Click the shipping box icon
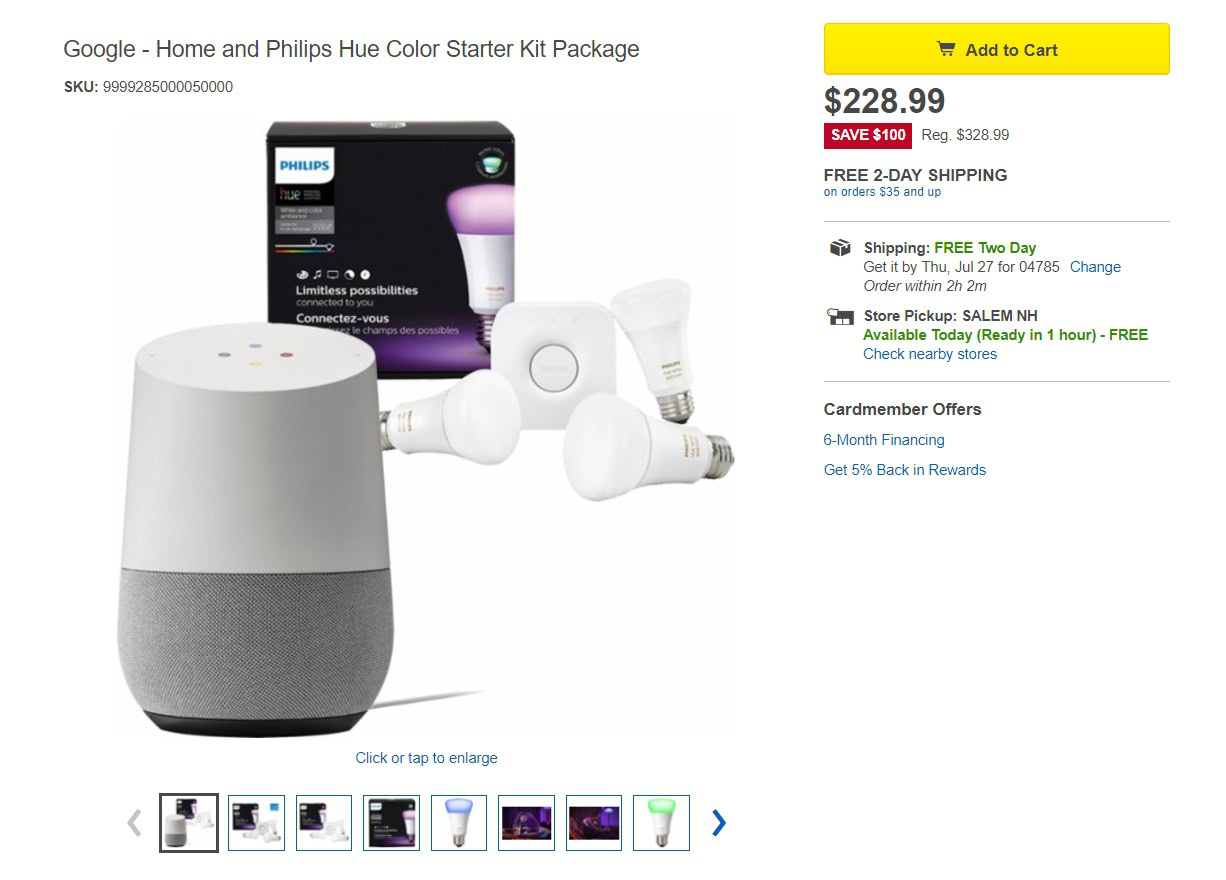The width and height of the screenshot is (1226, 880). [x=840, y=248]
